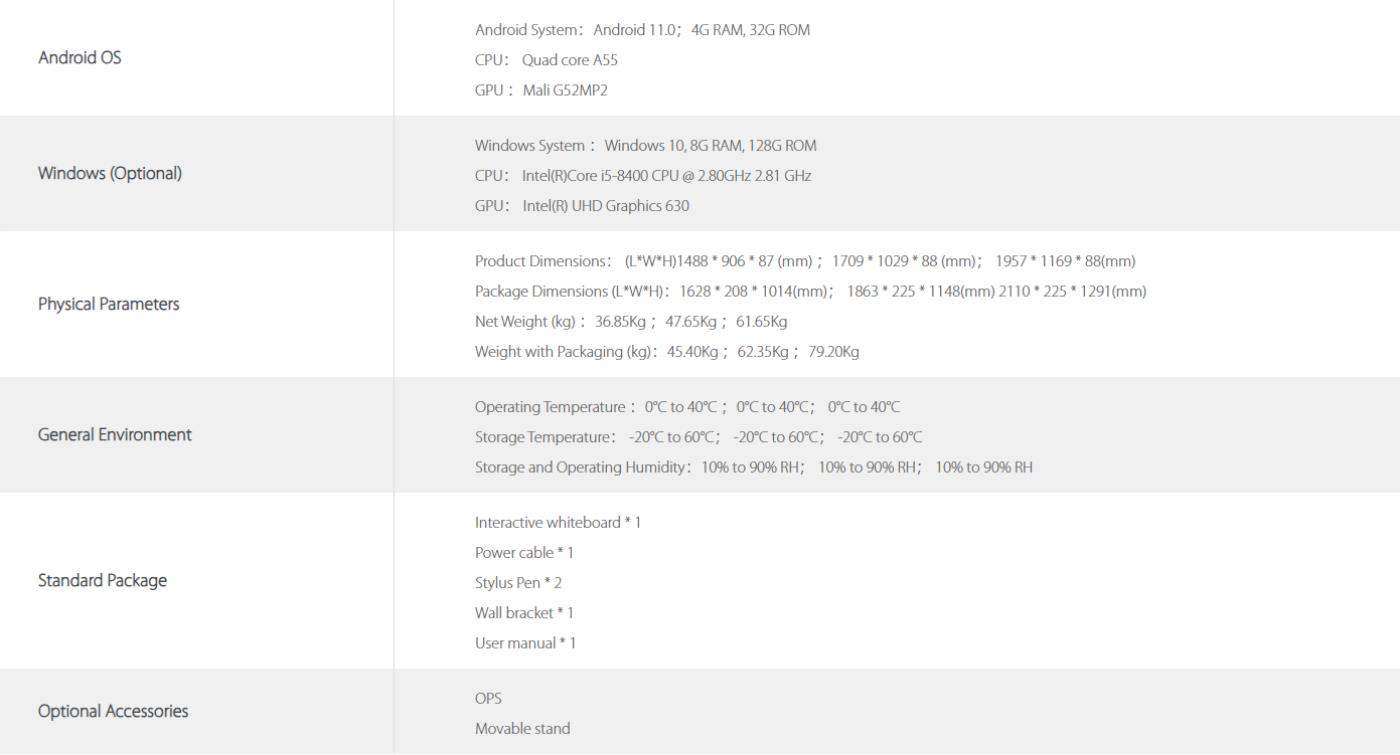Click the Package Dimensions line

[811, 291]
